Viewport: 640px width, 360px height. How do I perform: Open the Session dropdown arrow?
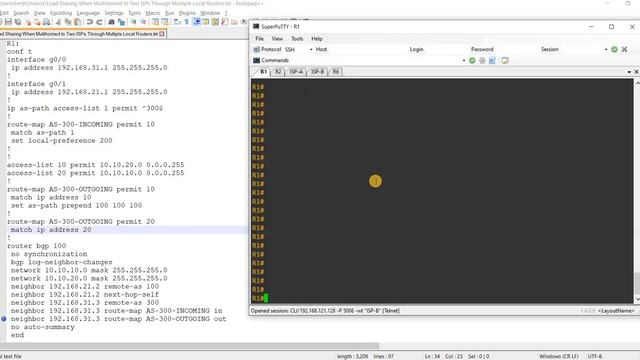[606, 49]
